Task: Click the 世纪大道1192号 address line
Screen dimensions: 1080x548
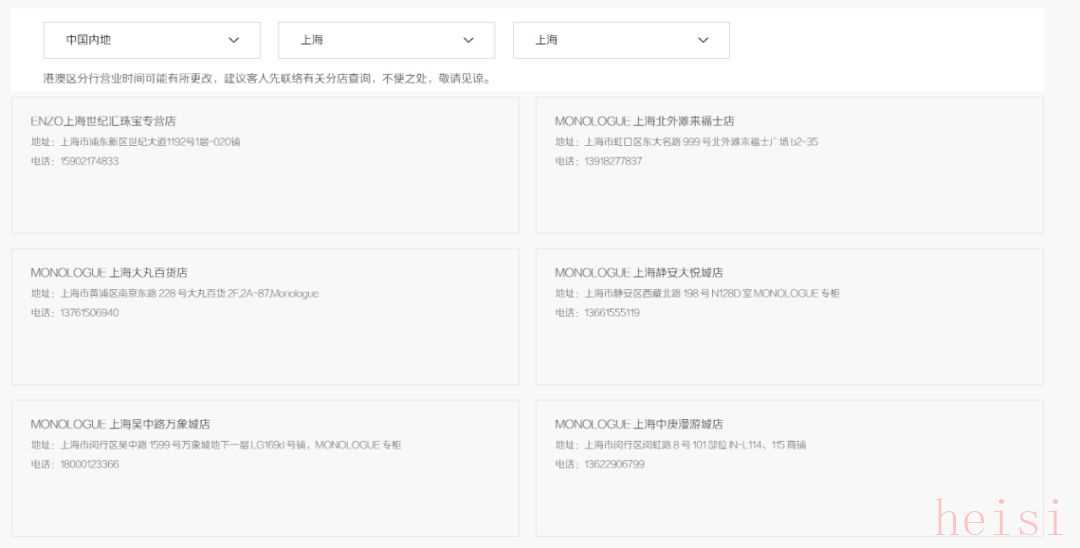Action: pos(135,142)
